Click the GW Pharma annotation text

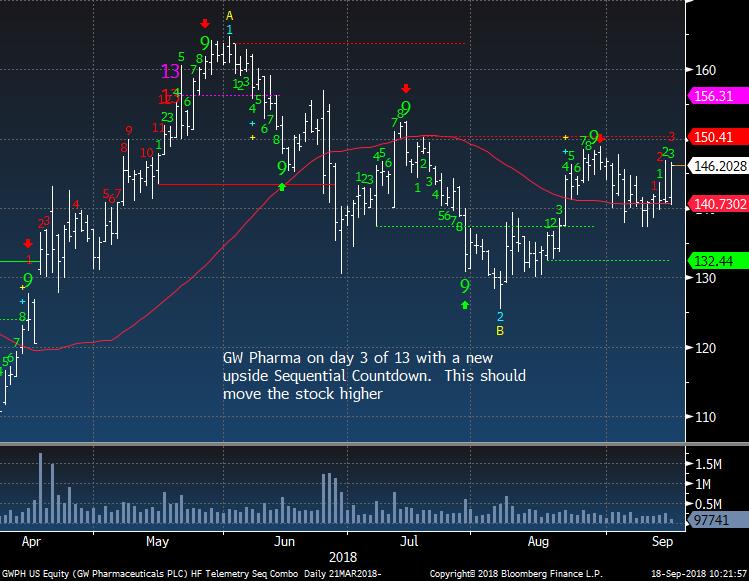(374, 376)
